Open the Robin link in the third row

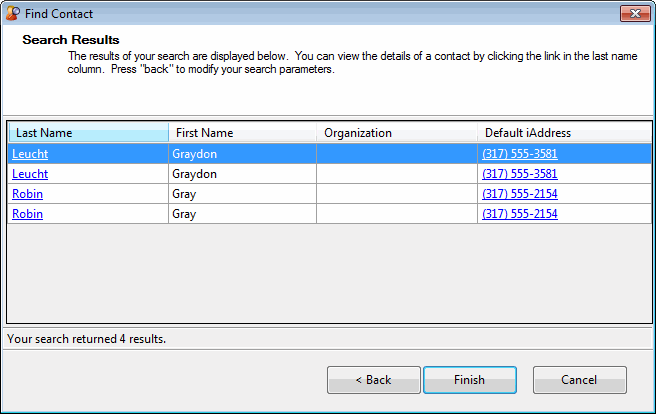[x=27, y=194]
